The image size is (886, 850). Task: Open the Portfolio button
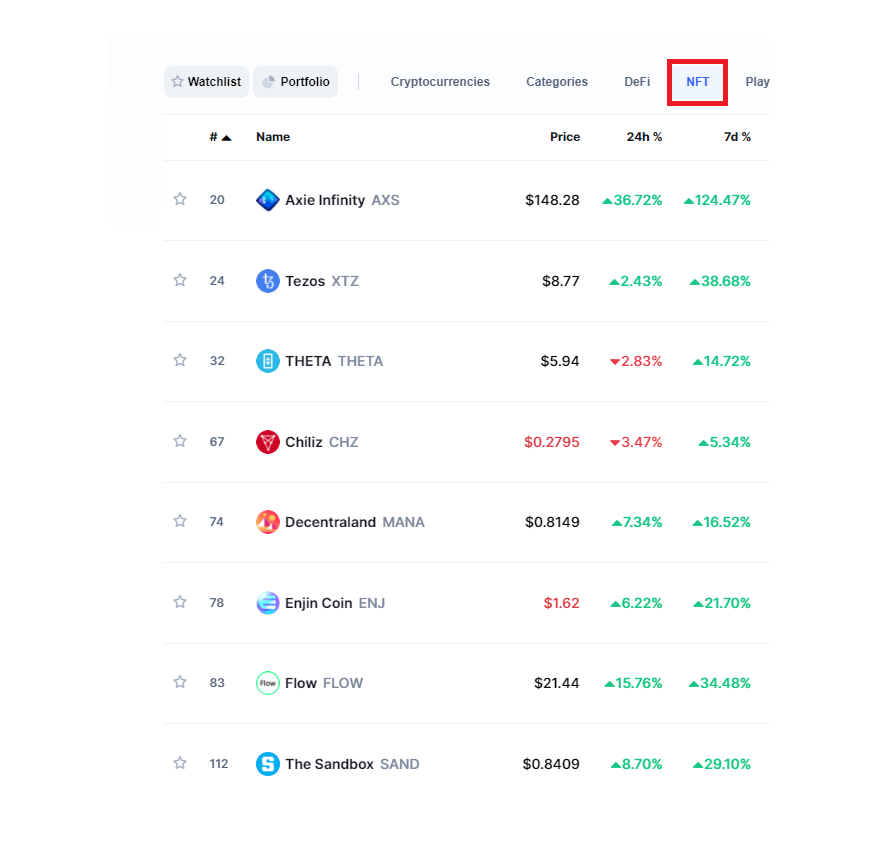(x=296, y=82)
